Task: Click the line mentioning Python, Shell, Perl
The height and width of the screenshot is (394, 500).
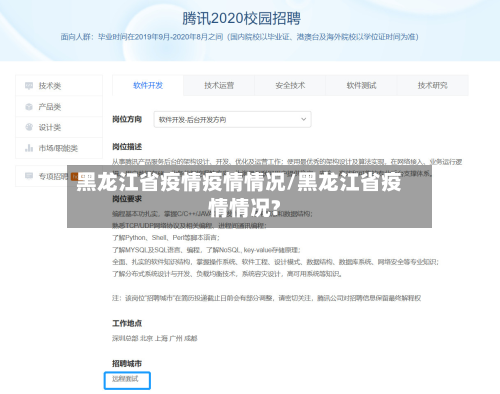Action: coord(166,238)
